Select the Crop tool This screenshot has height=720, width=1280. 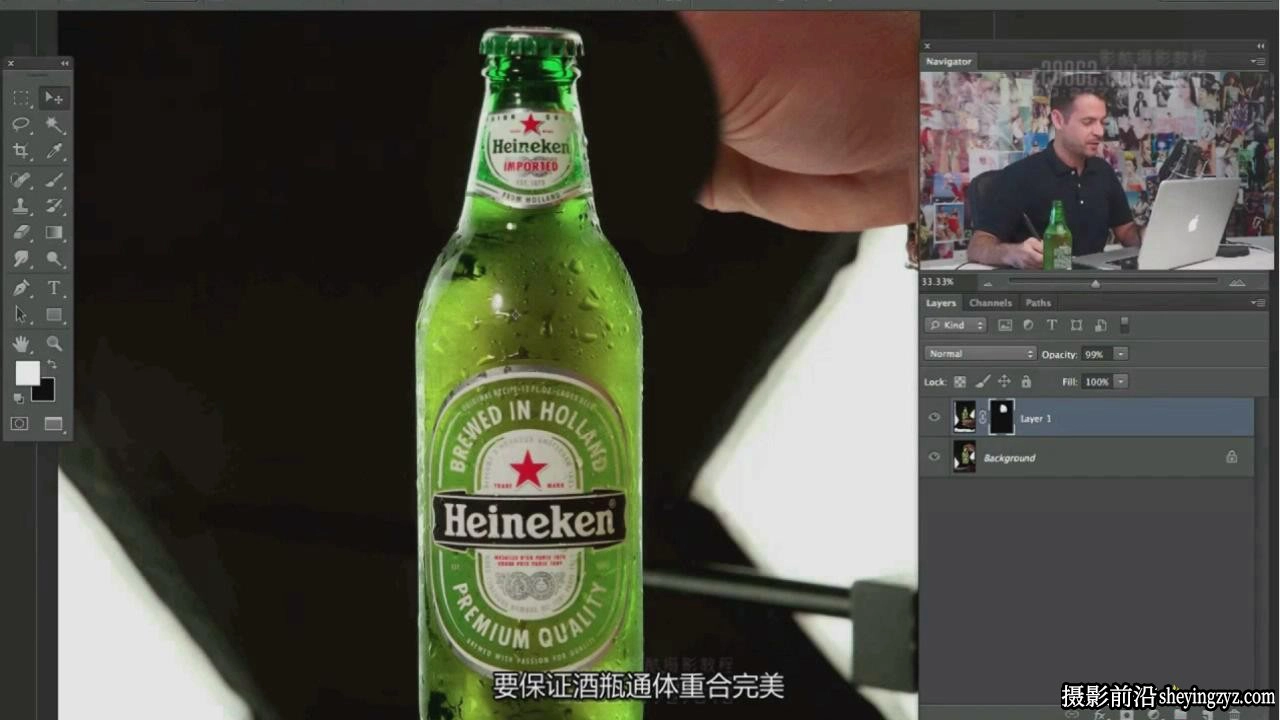point(21,151)
